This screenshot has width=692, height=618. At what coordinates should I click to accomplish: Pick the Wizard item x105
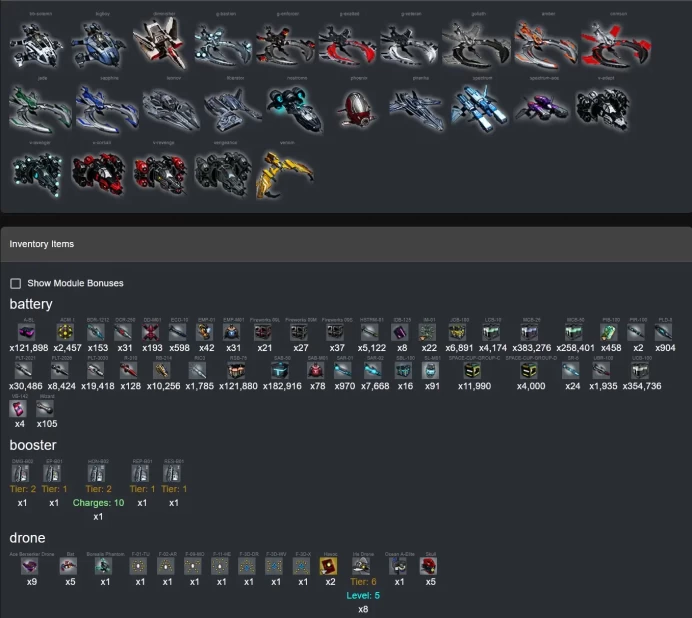[45, 409]
